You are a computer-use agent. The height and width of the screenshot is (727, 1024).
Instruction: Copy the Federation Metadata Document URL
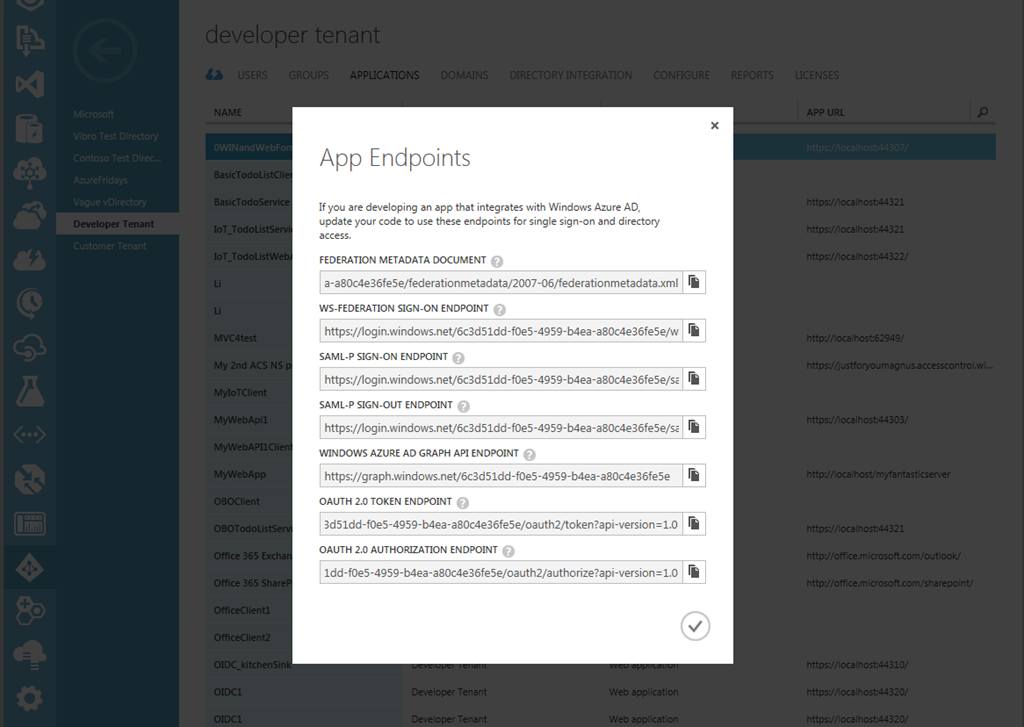click(694, 282)
